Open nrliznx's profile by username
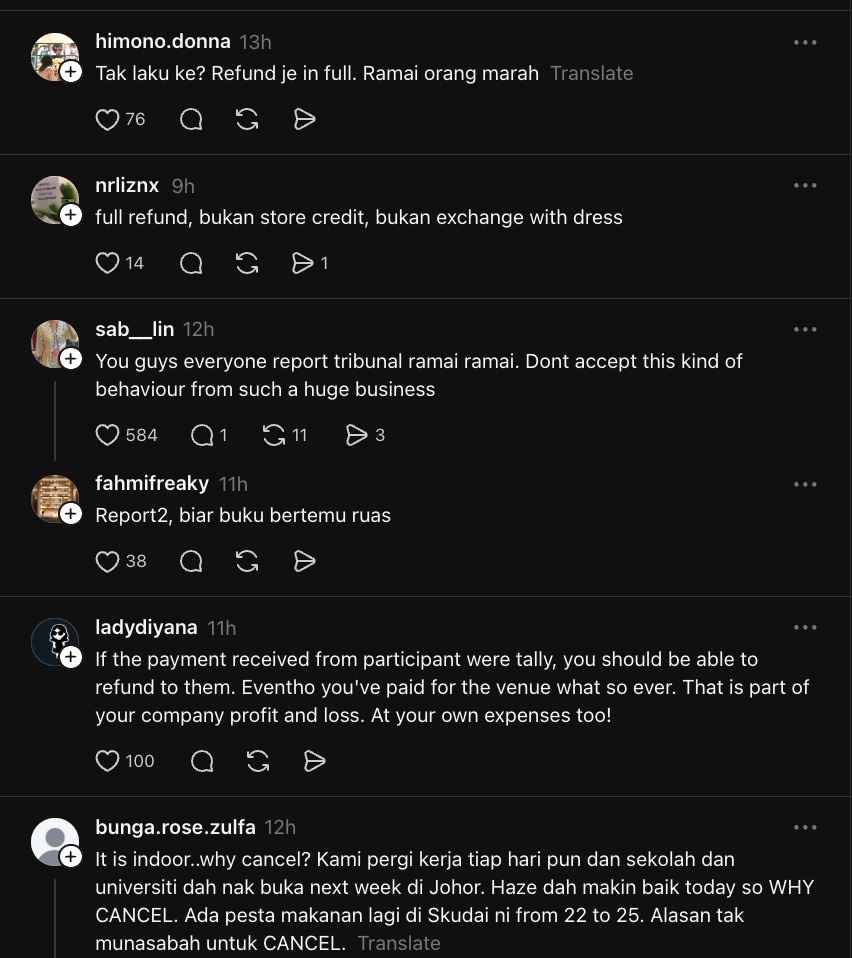 127,185
